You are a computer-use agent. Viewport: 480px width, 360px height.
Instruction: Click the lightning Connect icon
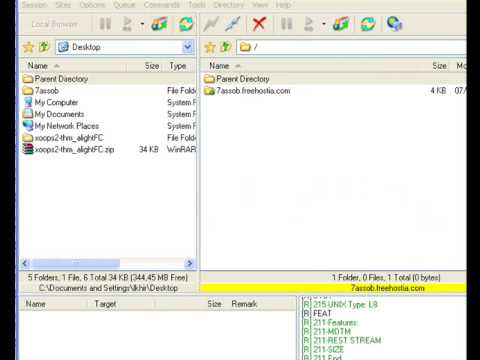click(x=211, y=24)
